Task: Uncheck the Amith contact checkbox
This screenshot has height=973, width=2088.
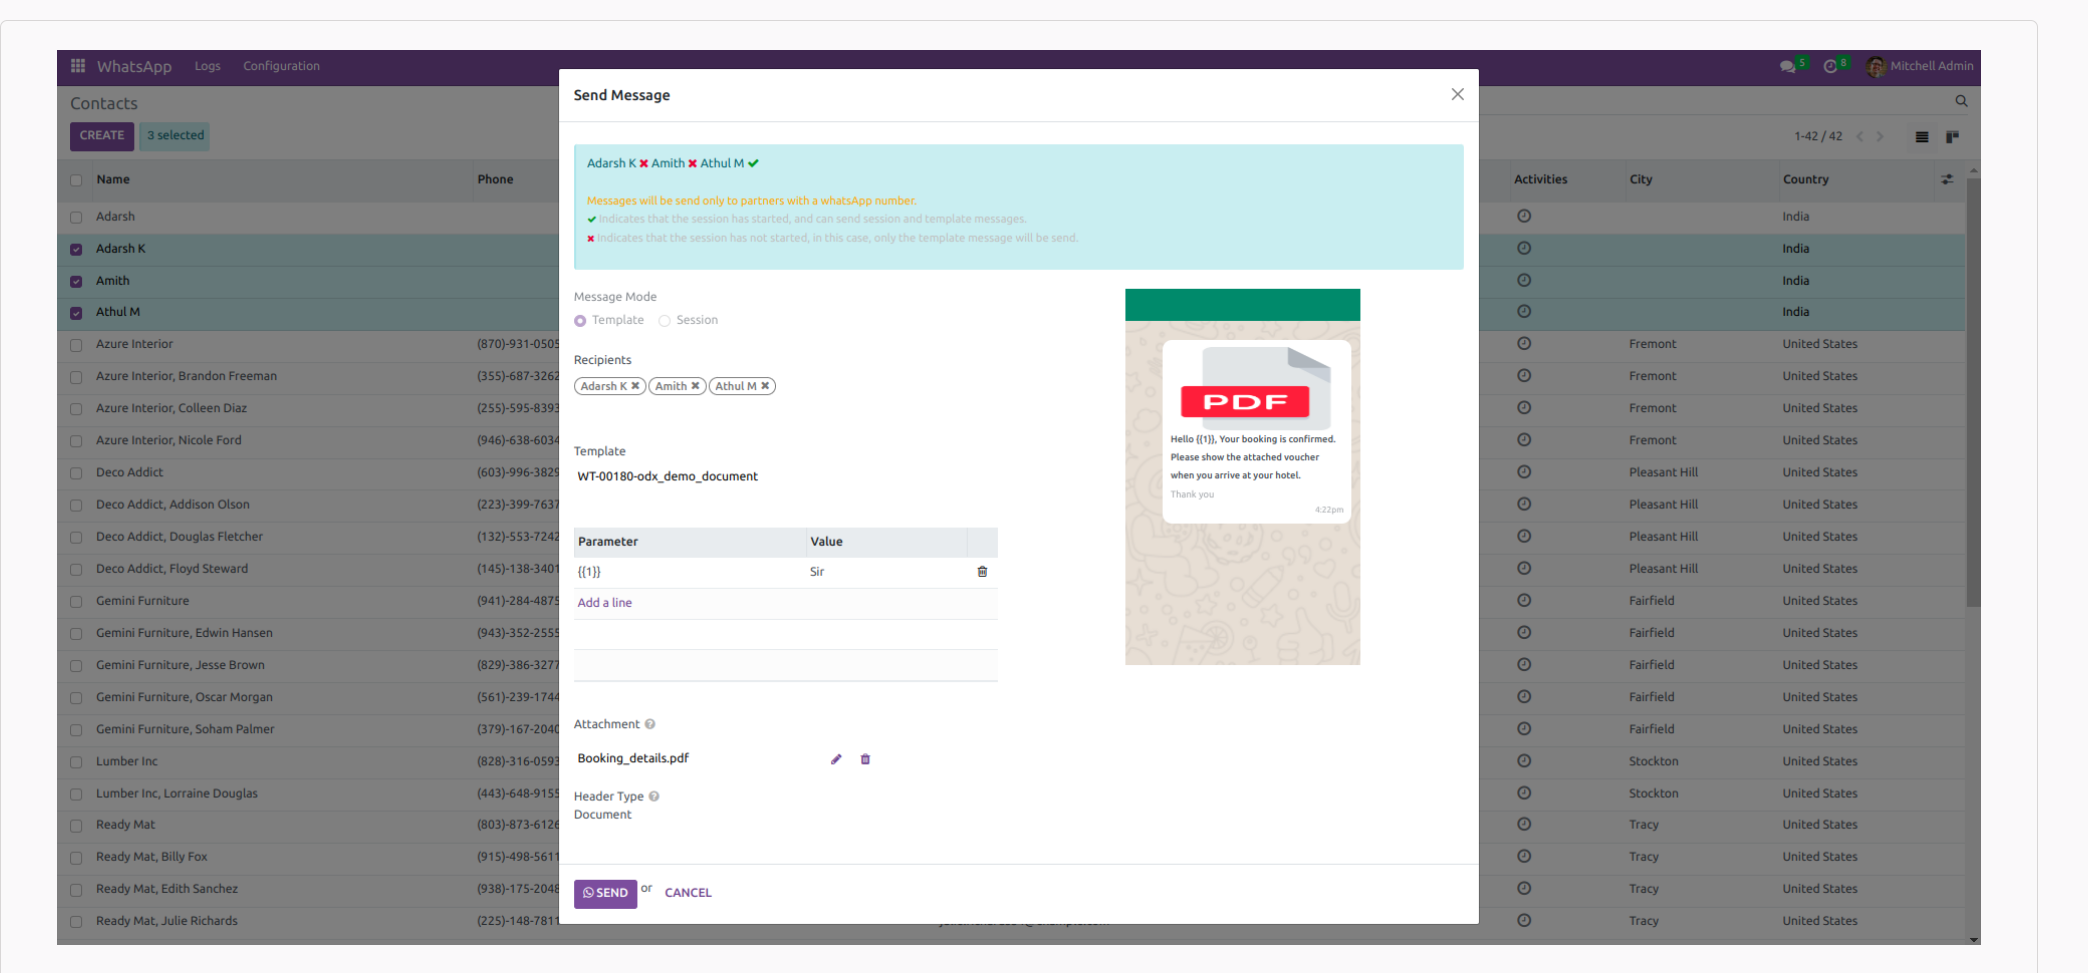Action: 76,281
